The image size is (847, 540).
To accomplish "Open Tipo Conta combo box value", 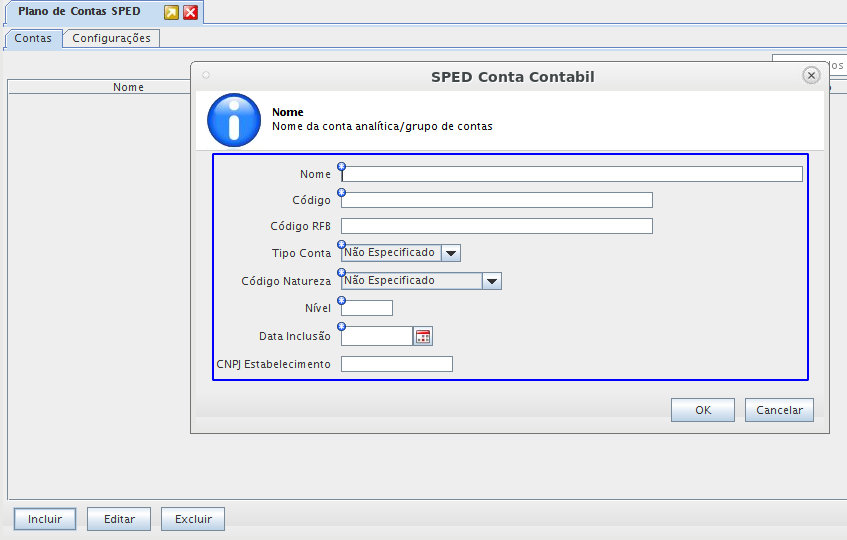I will tap(391, 253).
